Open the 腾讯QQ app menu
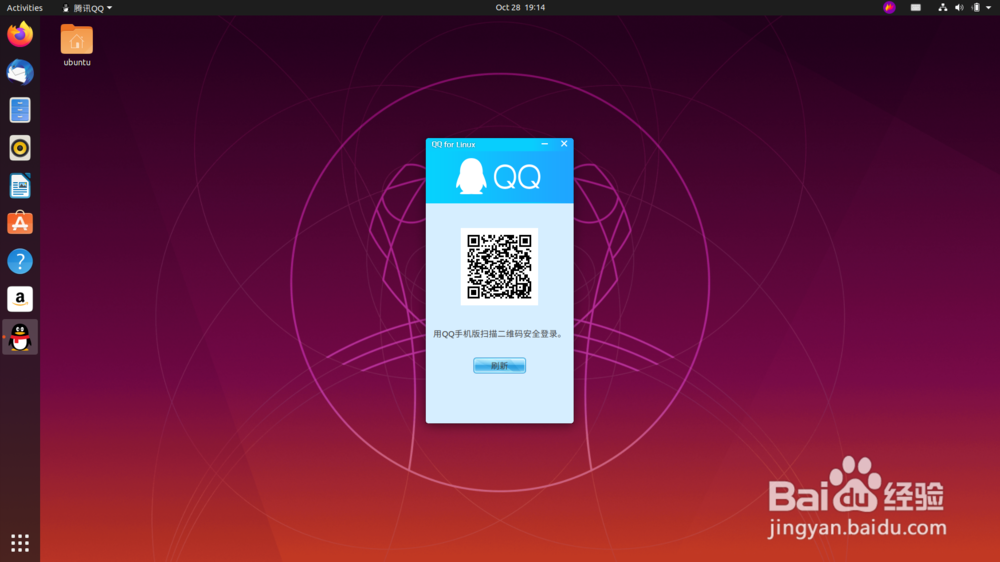This screenshot has height=562, width=1000. (87, 8)
